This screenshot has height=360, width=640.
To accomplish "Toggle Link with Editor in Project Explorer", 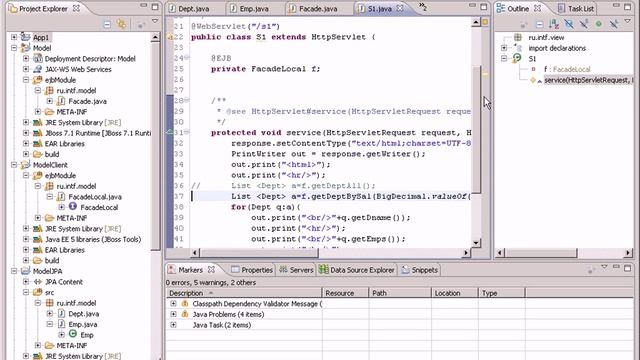I will coord(122,24).
